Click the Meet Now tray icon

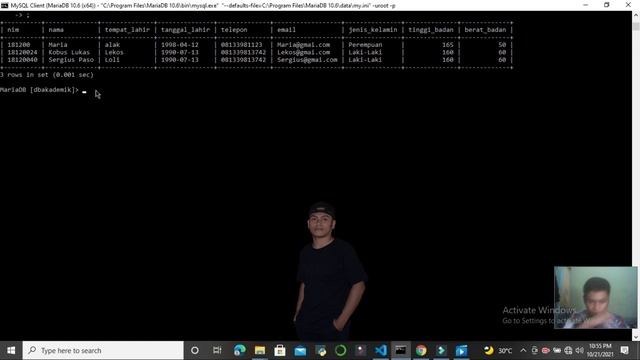[534, 350]
